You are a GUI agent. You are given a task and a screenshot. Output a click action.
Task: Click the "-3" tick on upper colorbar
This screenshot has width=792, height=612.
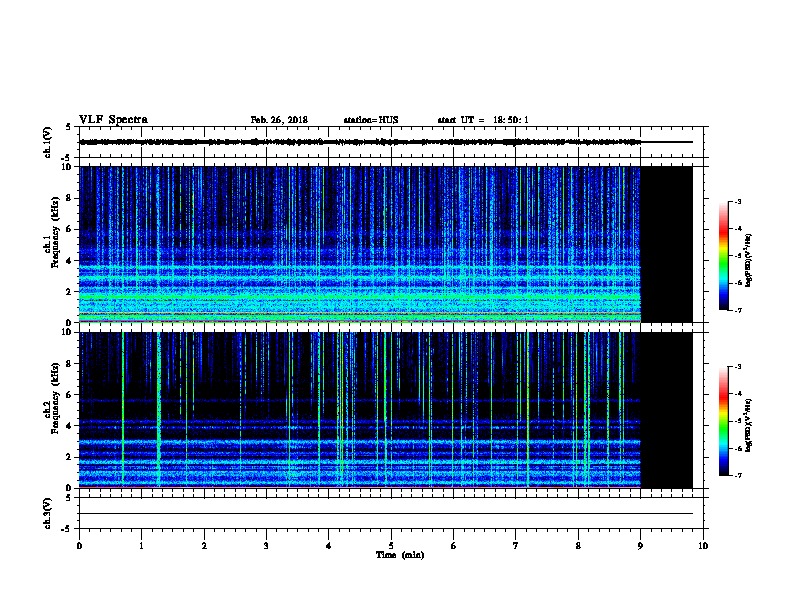pos(737,201)
